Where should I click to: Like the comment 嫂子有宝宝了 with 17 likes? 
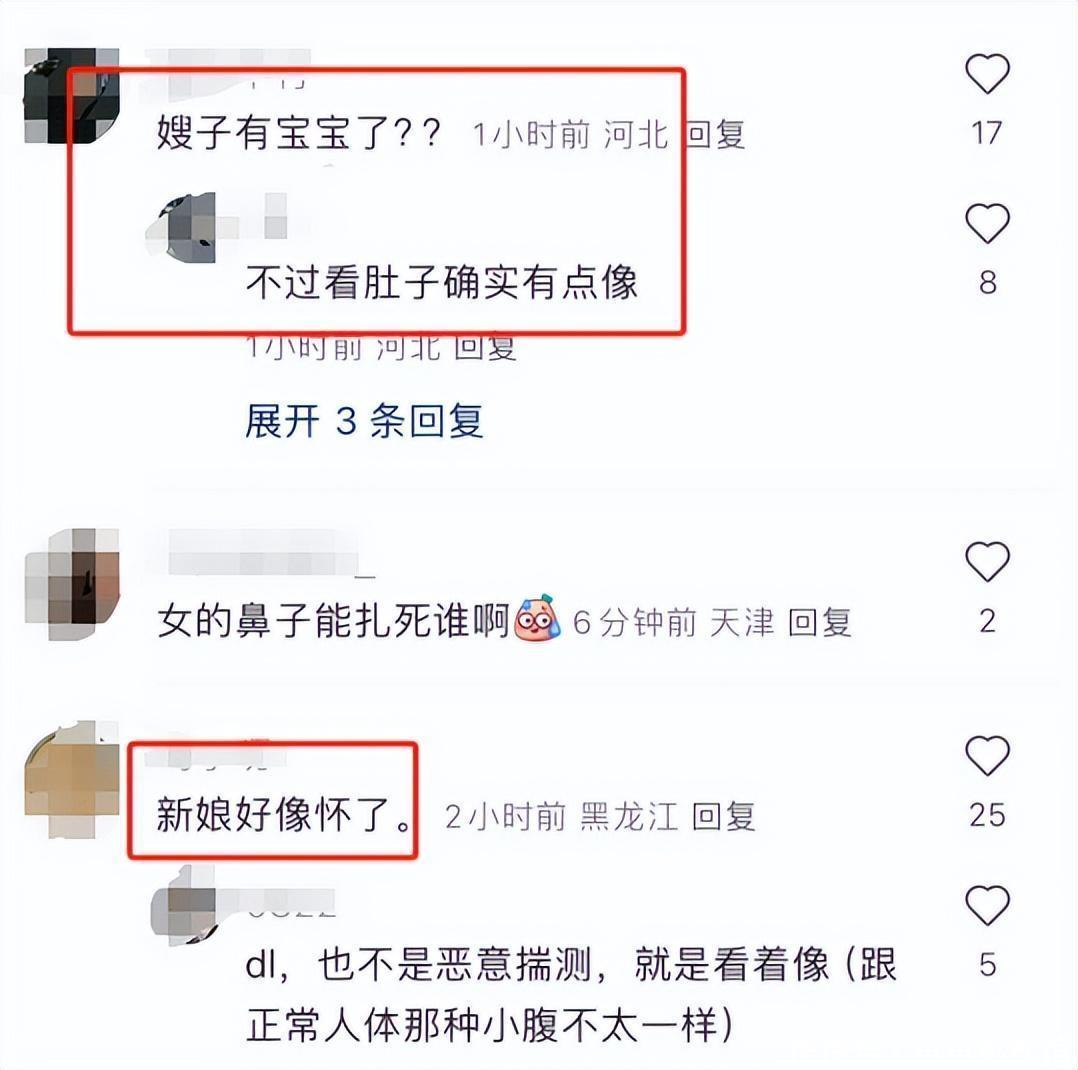pos(987,74)
